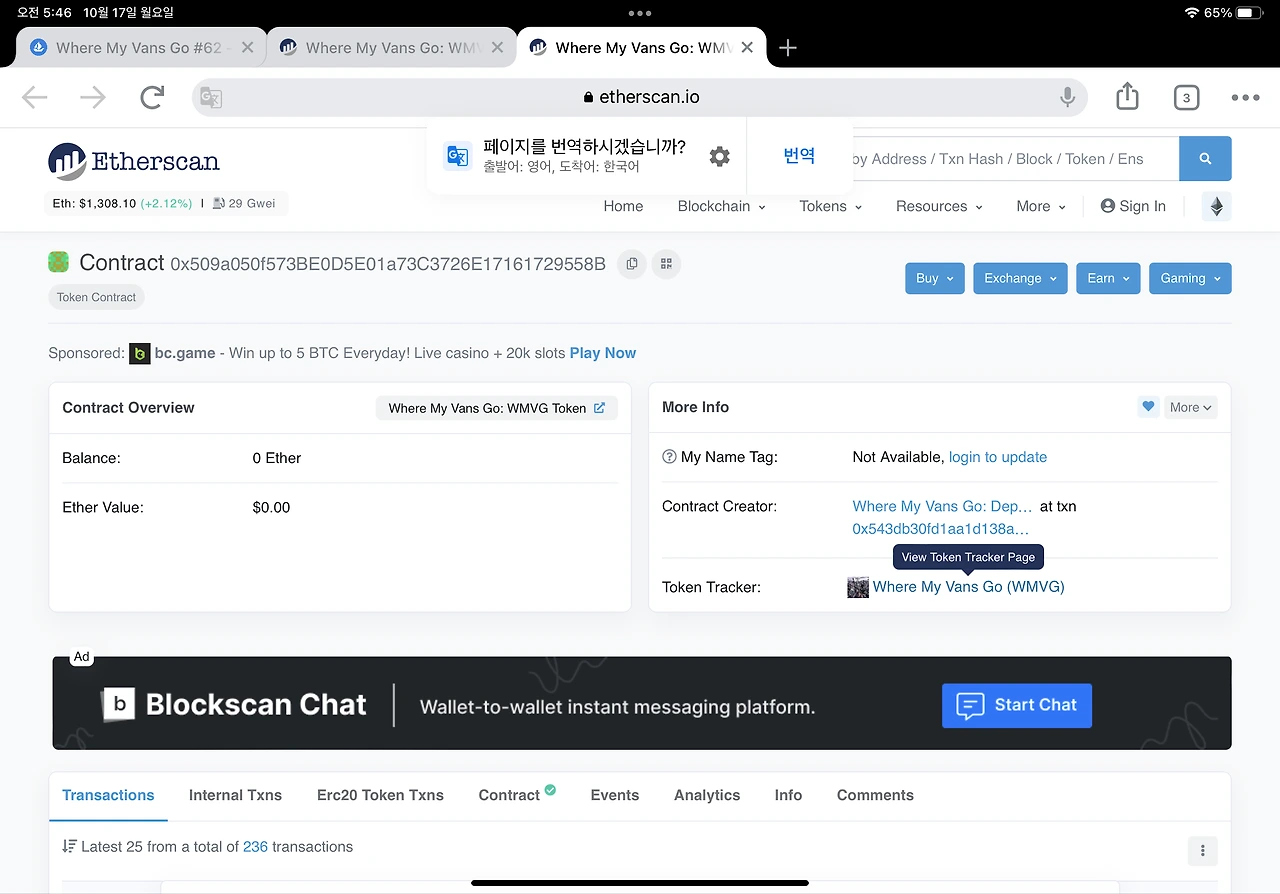
Task: Click the green contract identicon
Action: tap(58, 262)
